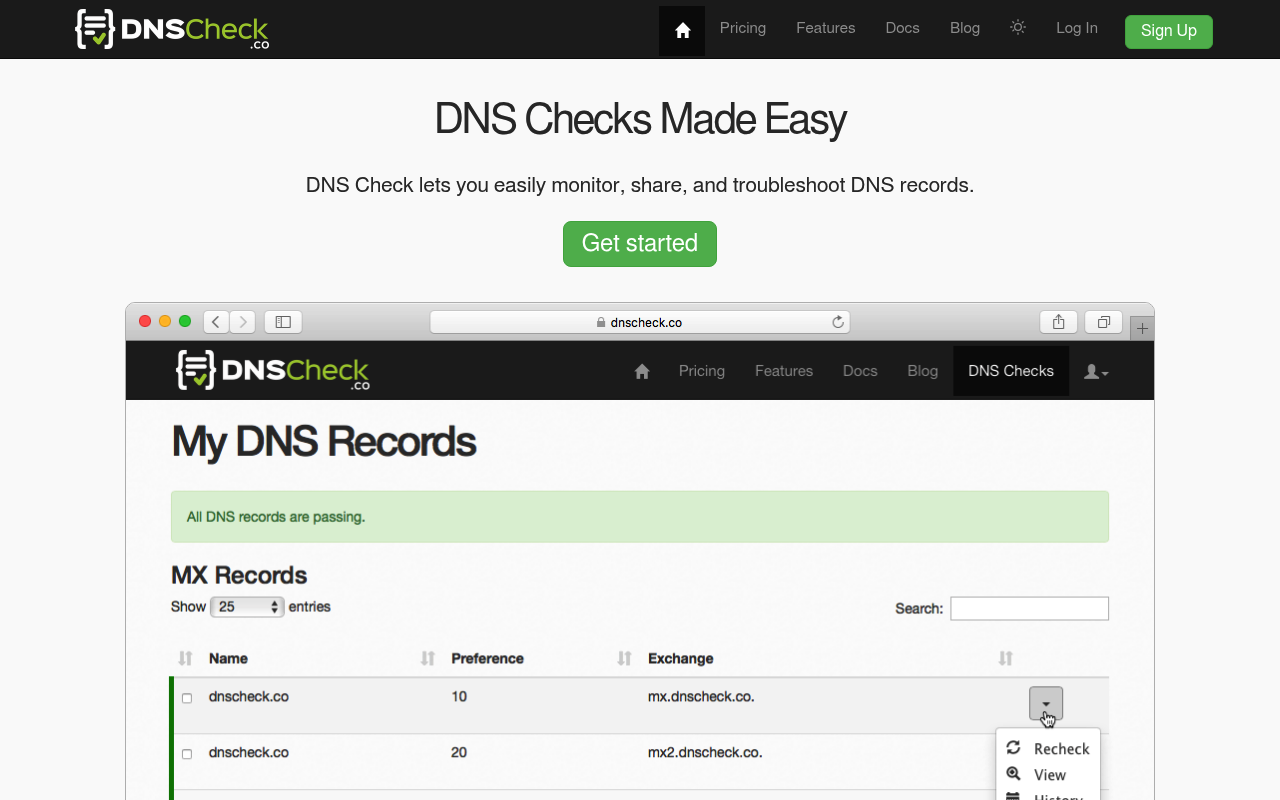
Task: Click the preference value 10
Action: click(x=459, y=696)
